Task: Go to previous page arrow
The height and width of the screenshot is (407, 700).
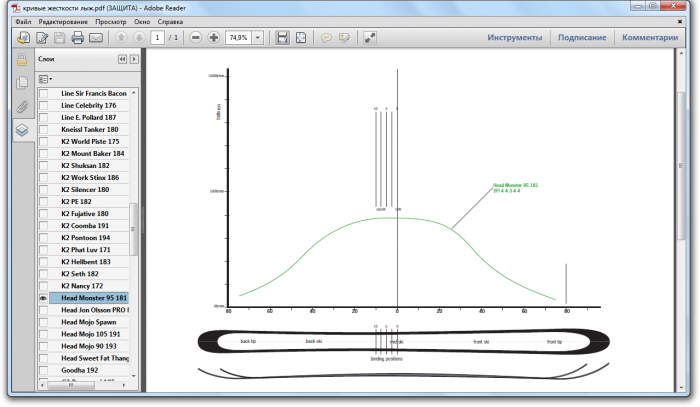Action: coord(121,38)
